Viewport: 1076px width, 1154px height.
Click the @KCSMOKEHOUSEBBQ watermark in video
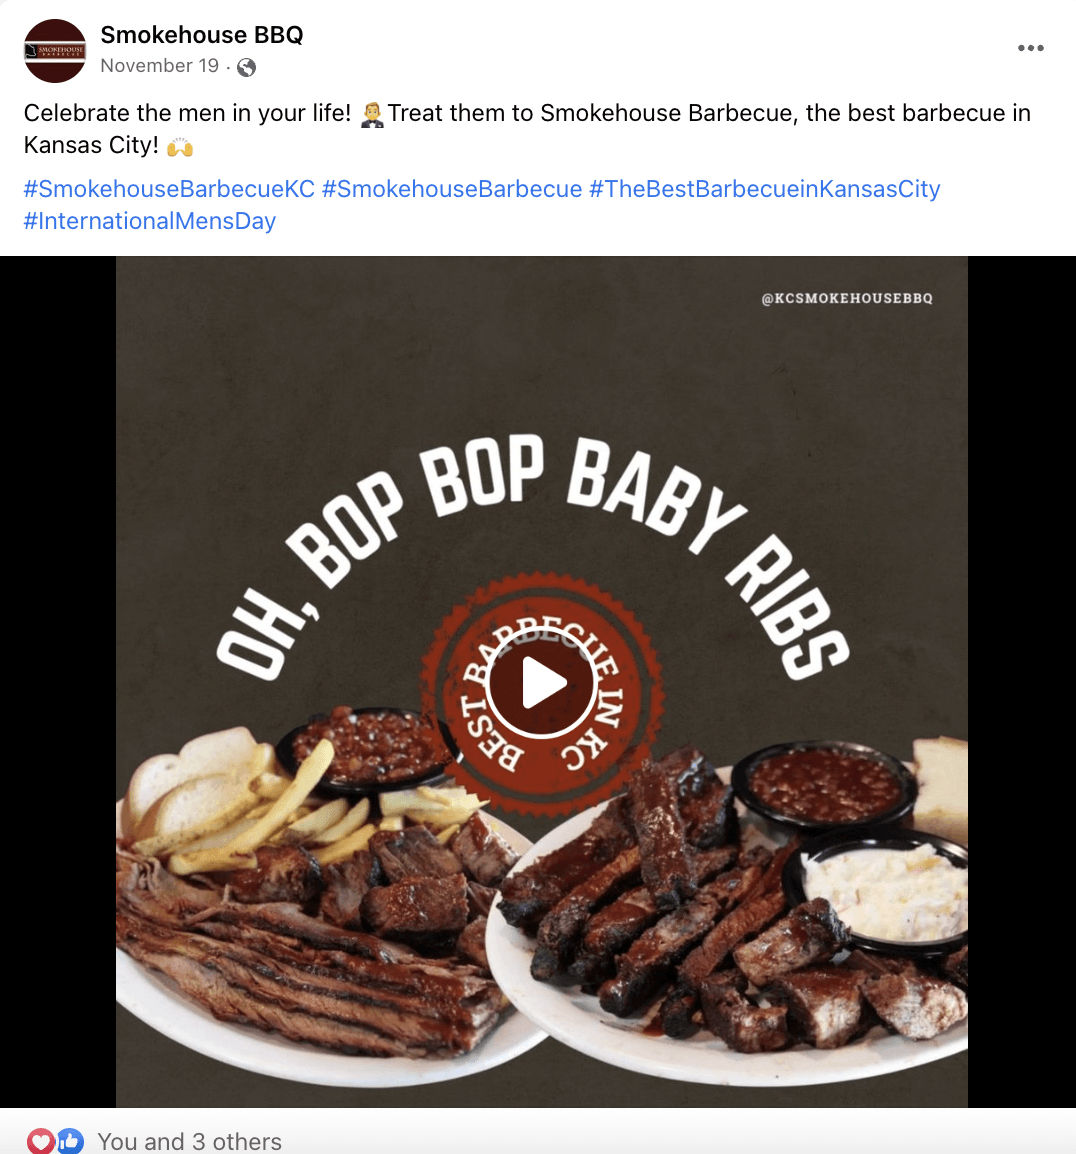coord(847,298)
